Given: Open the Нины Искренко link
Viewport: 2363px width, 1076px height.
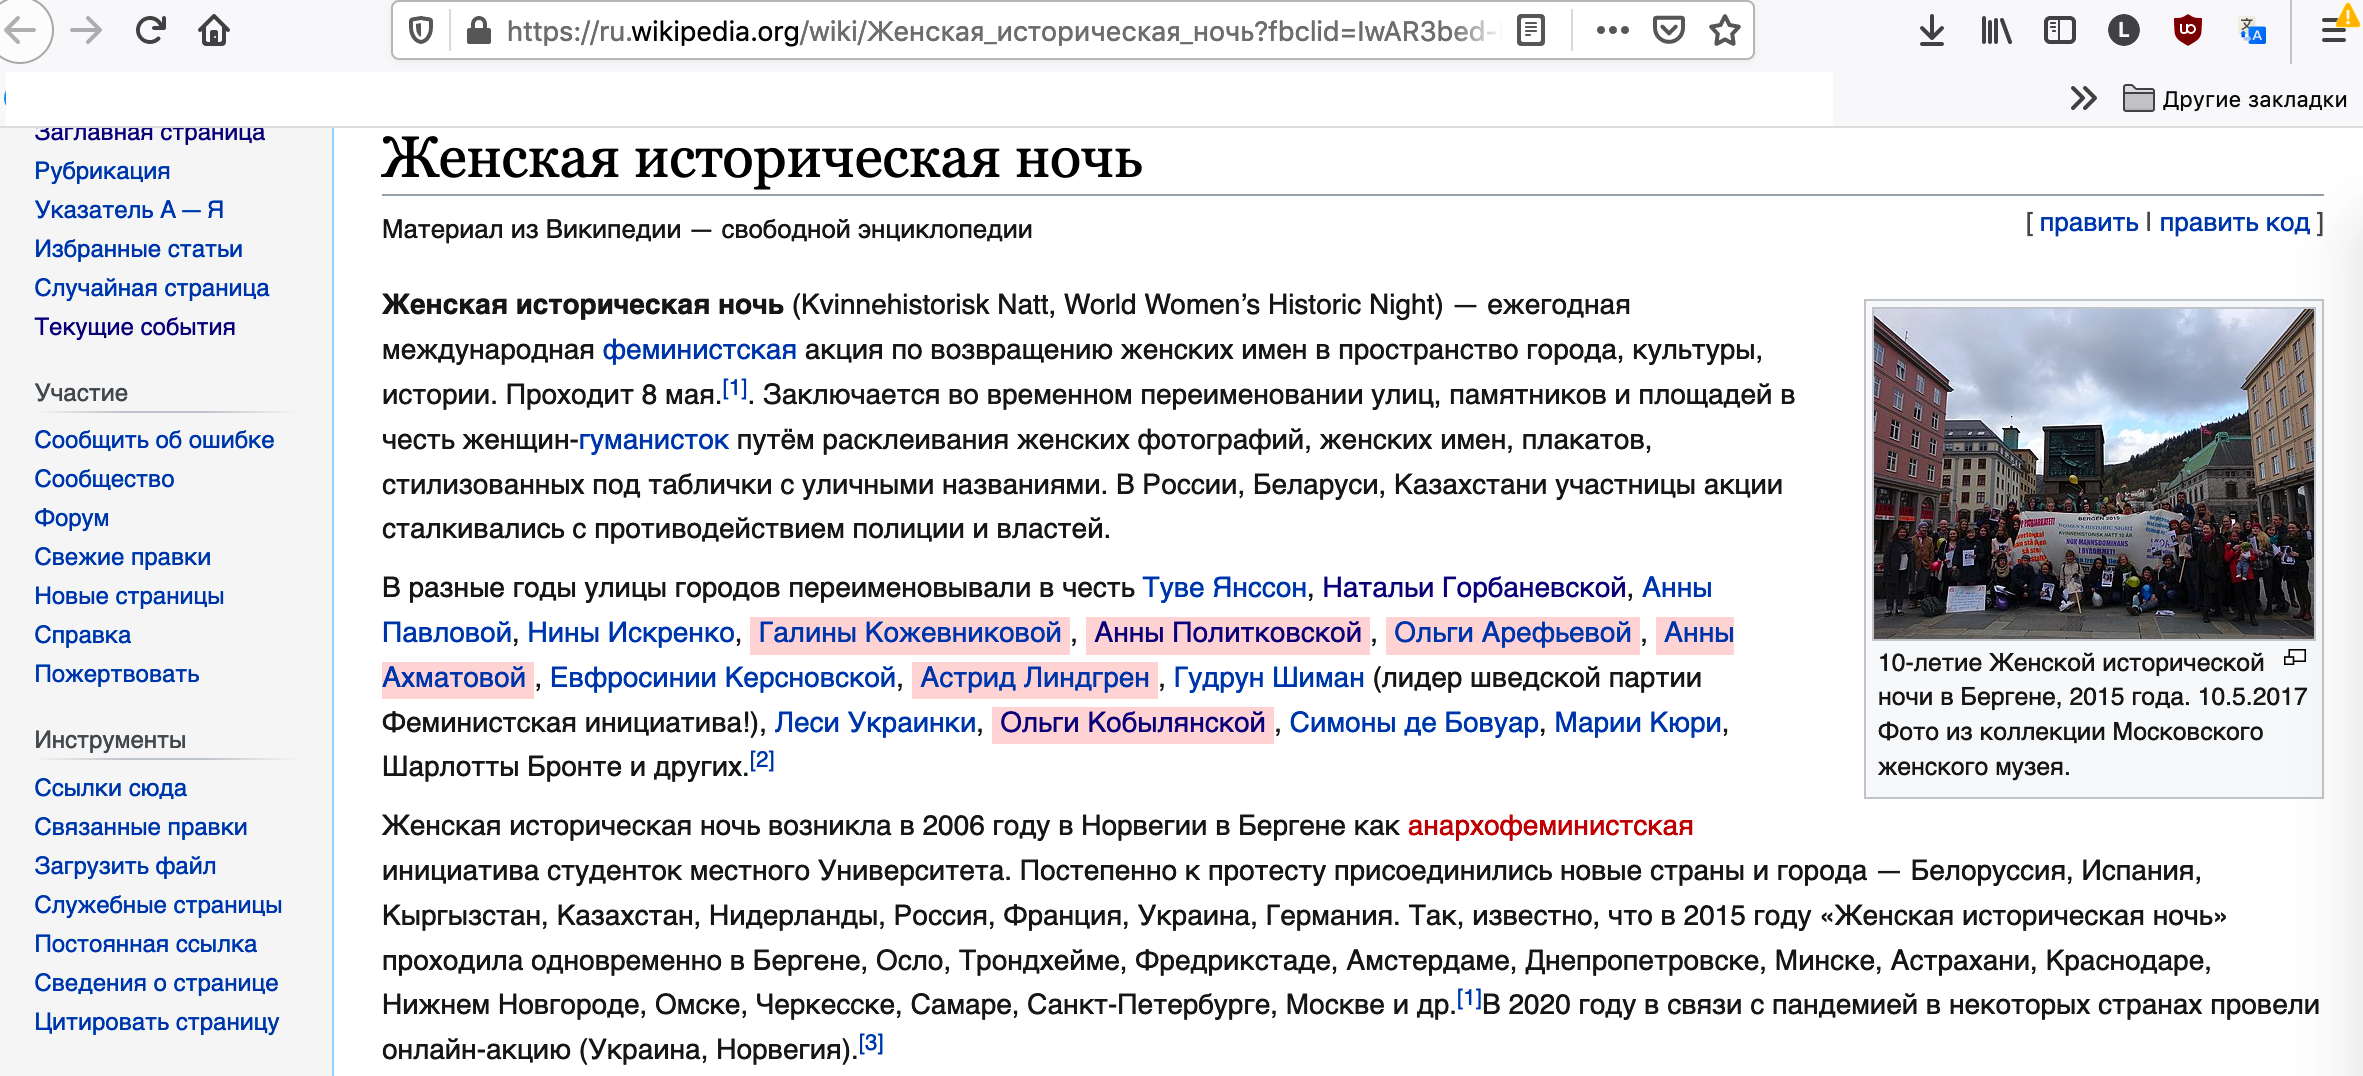Looking at the screenshot, I should pyautogui.click(x=631, y=633).
